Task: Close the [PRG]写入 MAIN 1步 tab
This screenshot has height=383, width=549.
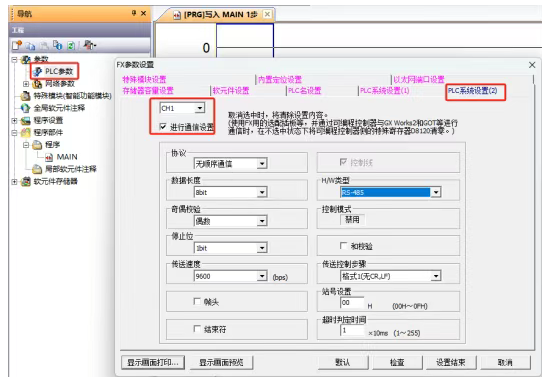Action: (x=267, y=14)
